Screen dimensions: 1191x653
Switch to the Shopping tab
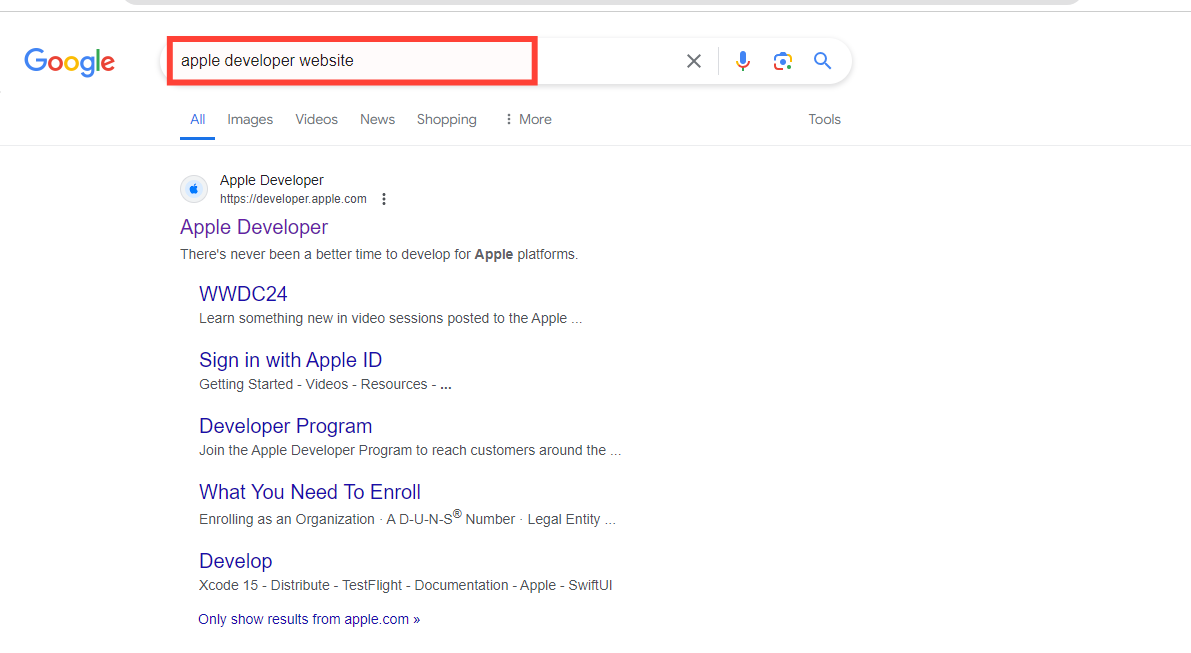[x=447, y=119]
